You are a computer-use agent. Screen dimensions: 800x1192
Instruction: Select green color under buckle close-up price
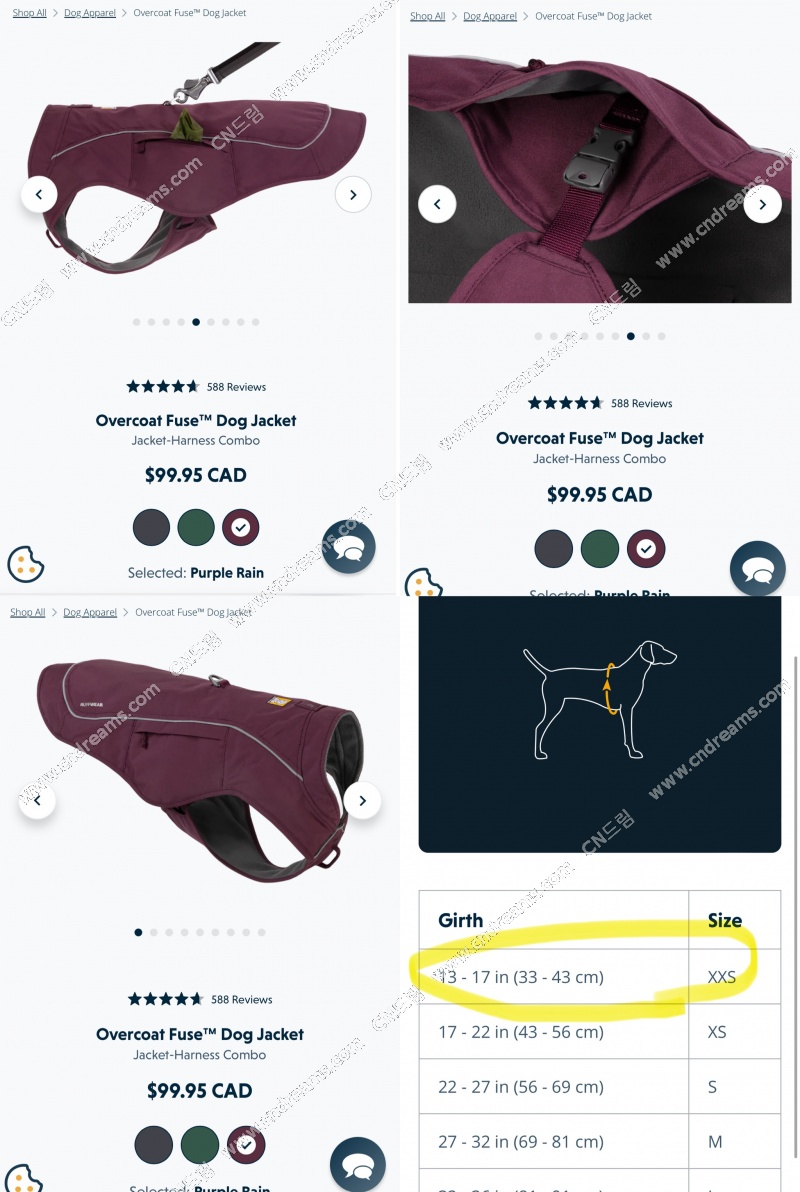coord(600,549)
